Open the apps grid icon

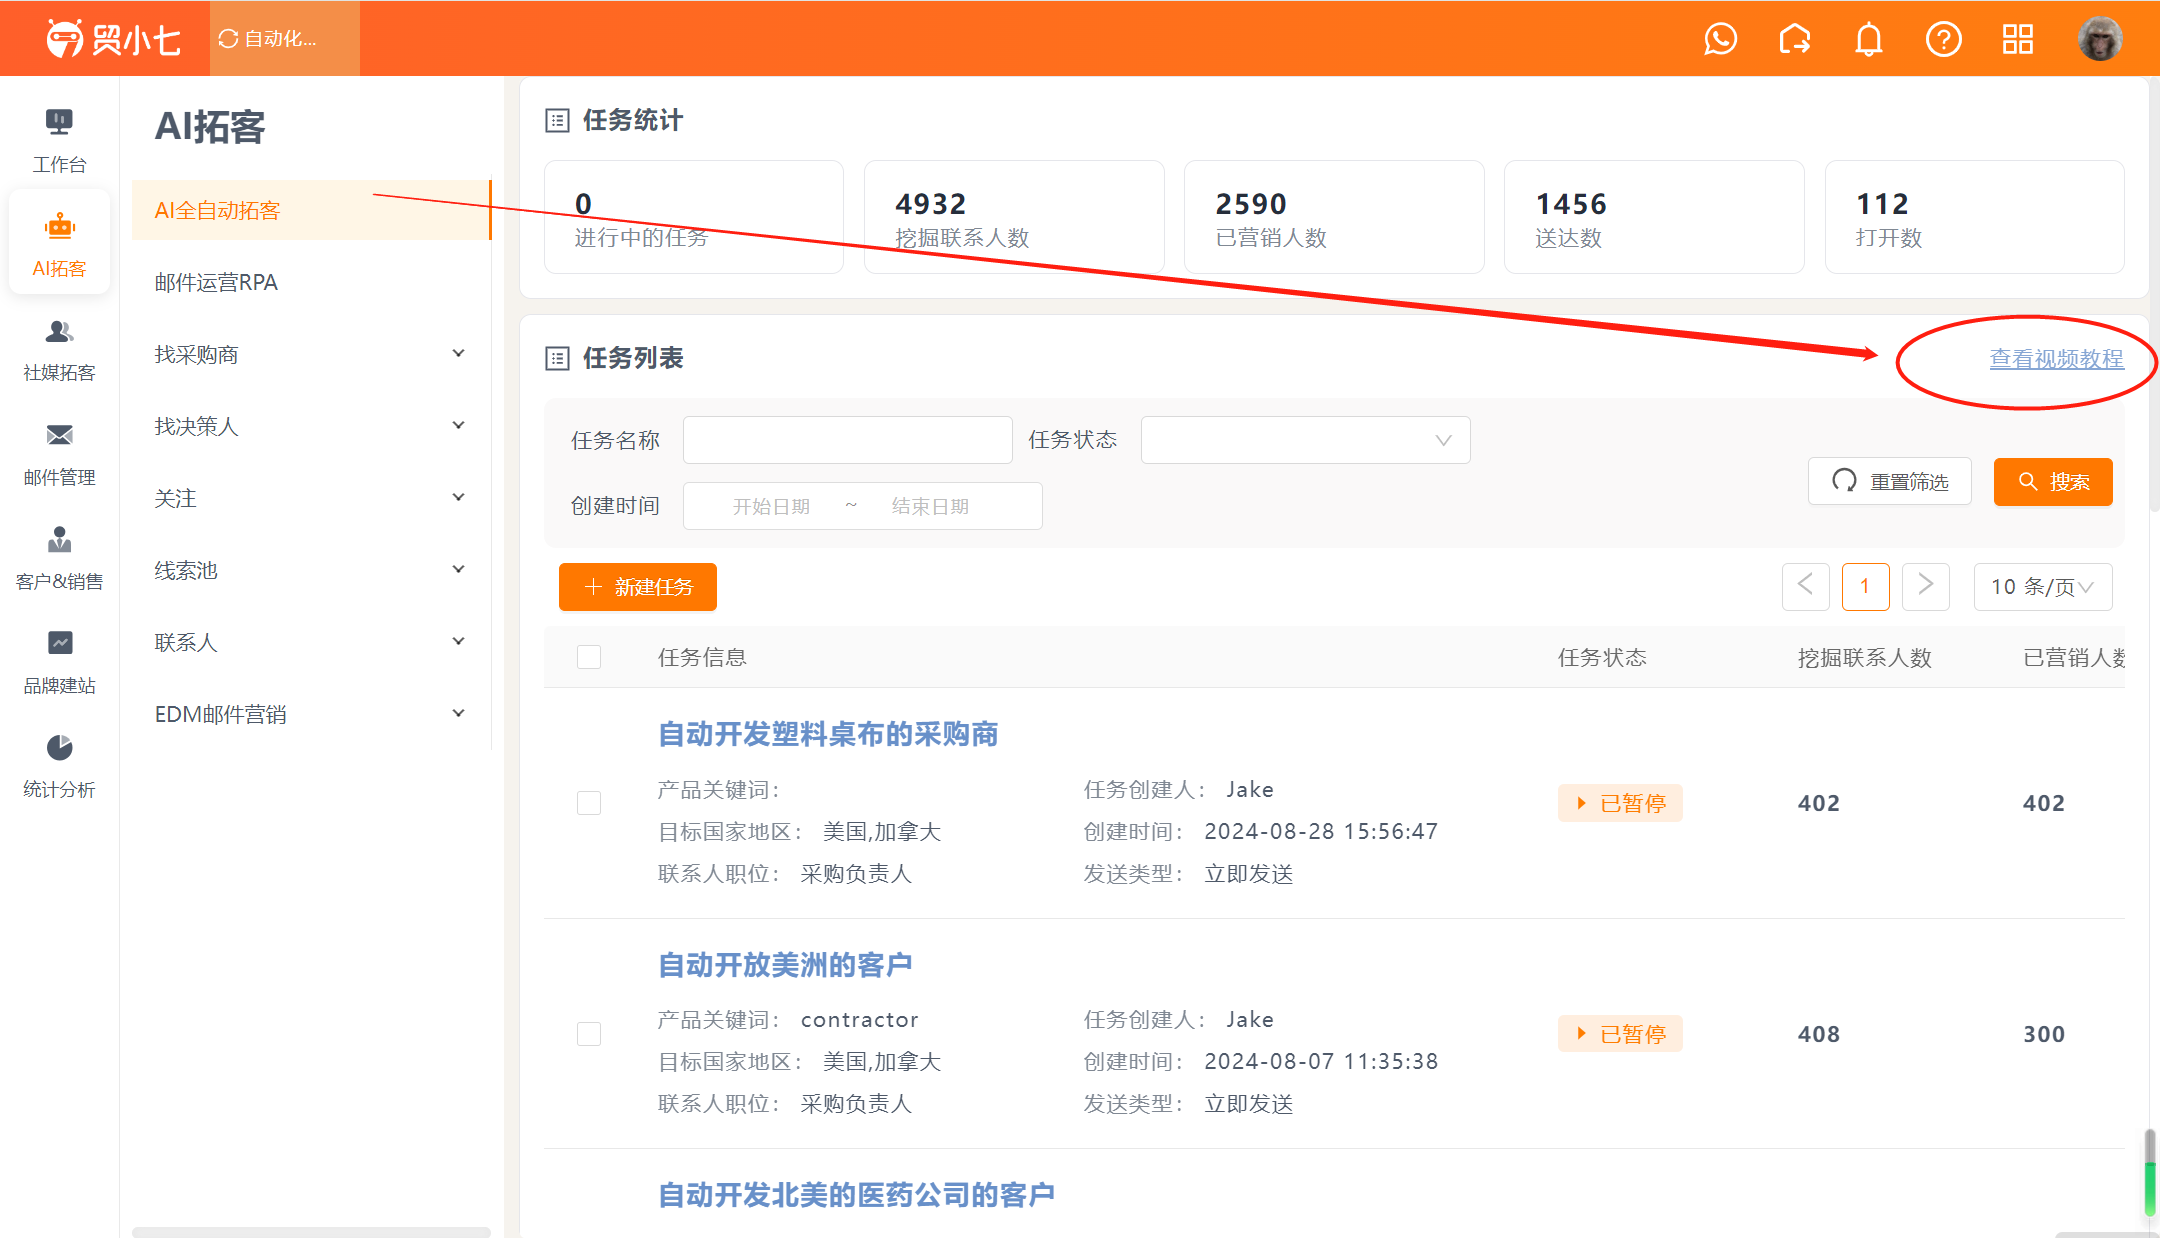point(2018,39)
